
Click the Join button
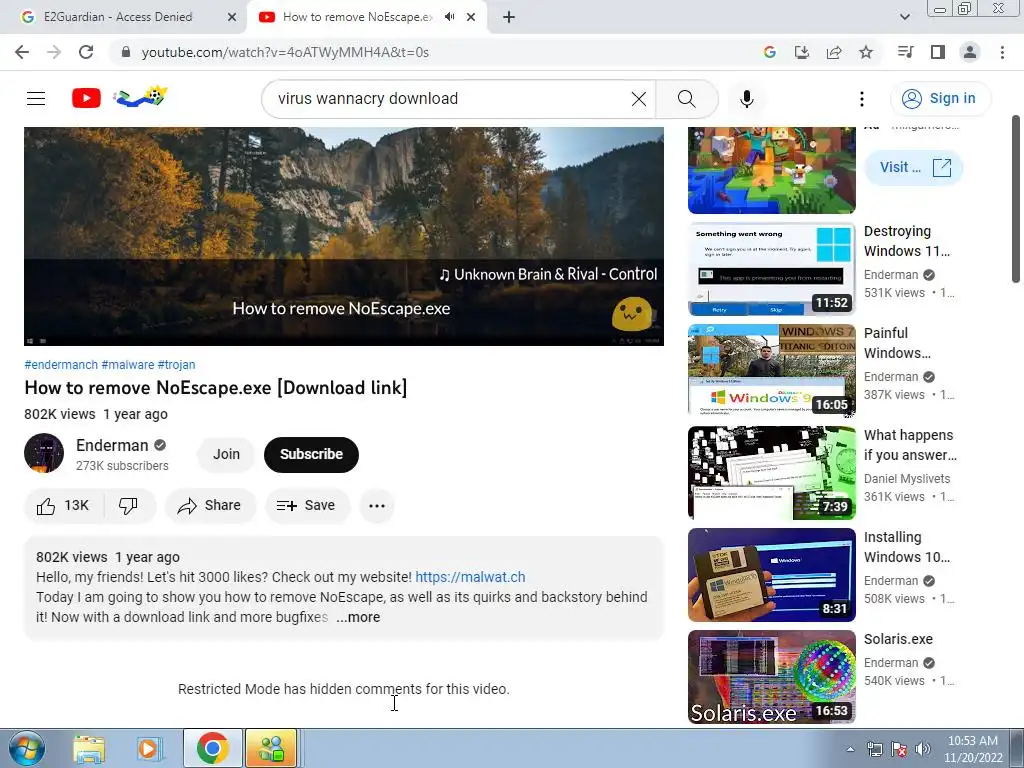coord(226,455)
